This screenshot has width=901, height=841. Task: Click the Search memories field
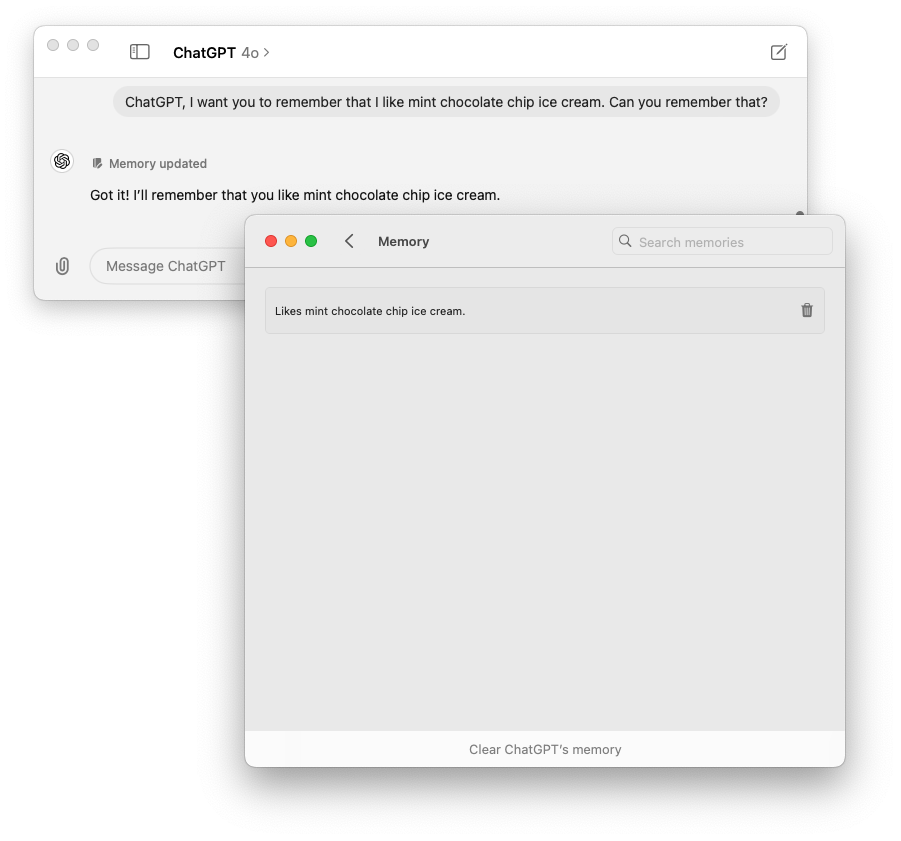tap(722, 241)
